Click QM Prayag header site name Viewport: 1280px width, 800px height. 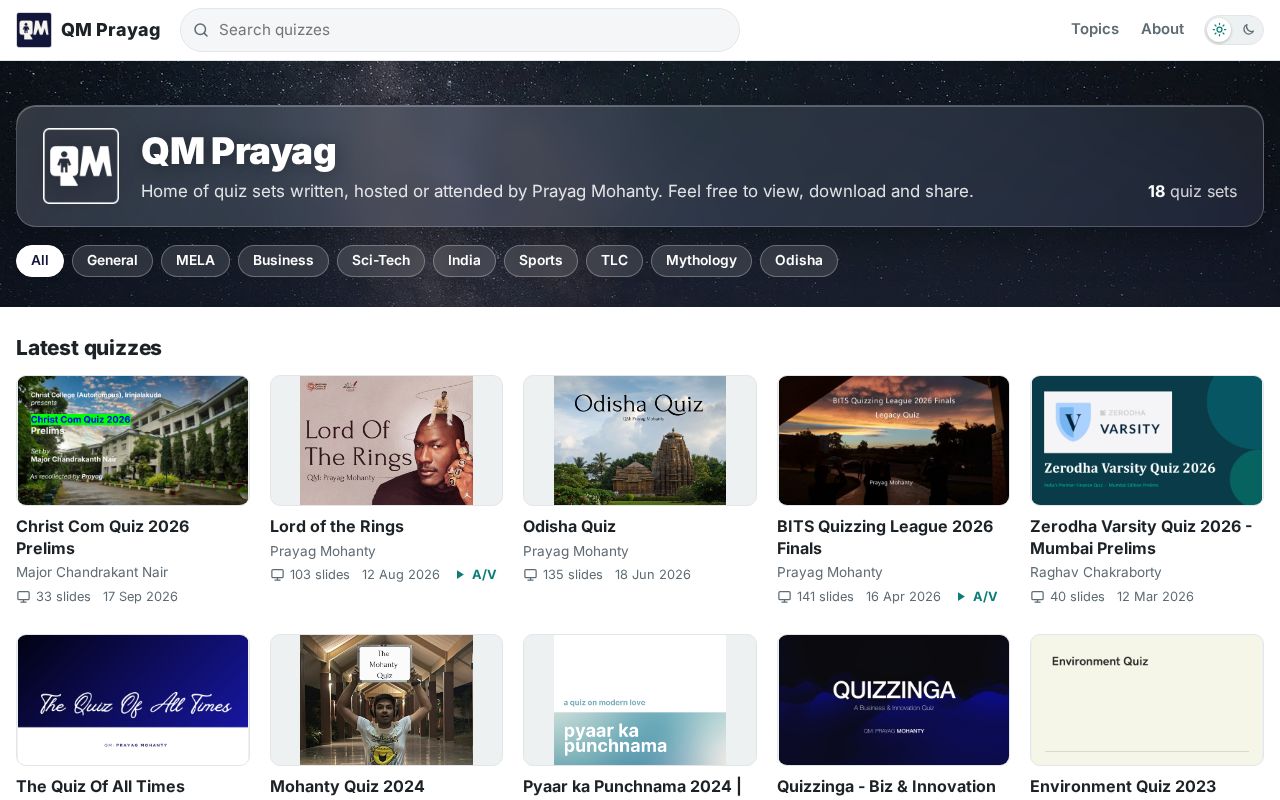[x=110, y=30]
